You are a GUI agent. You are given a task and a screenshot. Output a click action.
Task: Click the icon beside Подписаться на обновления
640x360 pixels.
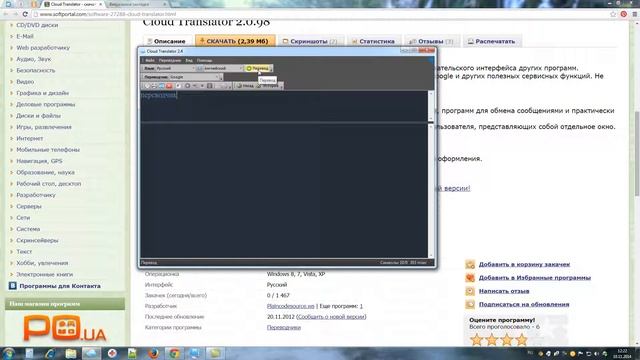[x=470, y=304]
